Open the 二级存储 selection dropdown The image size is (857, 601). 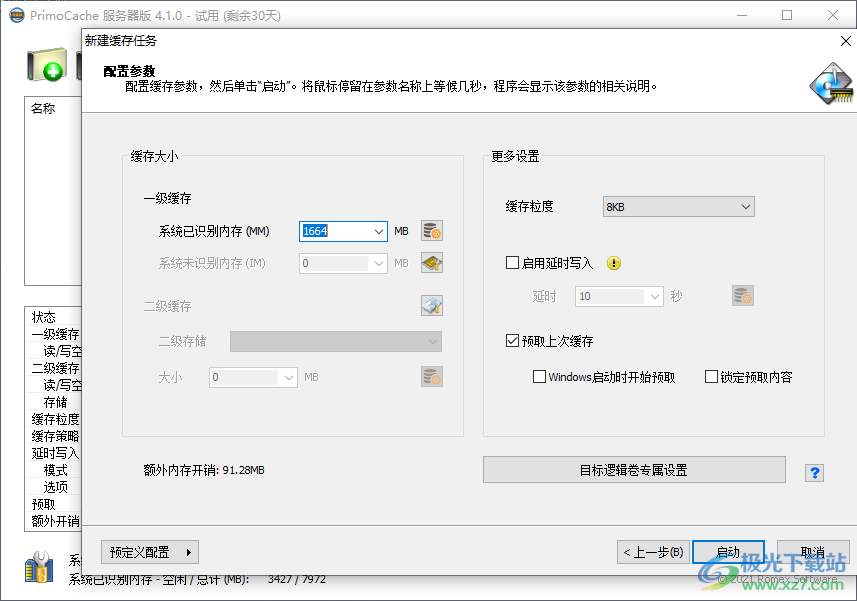tap(336, 341)
